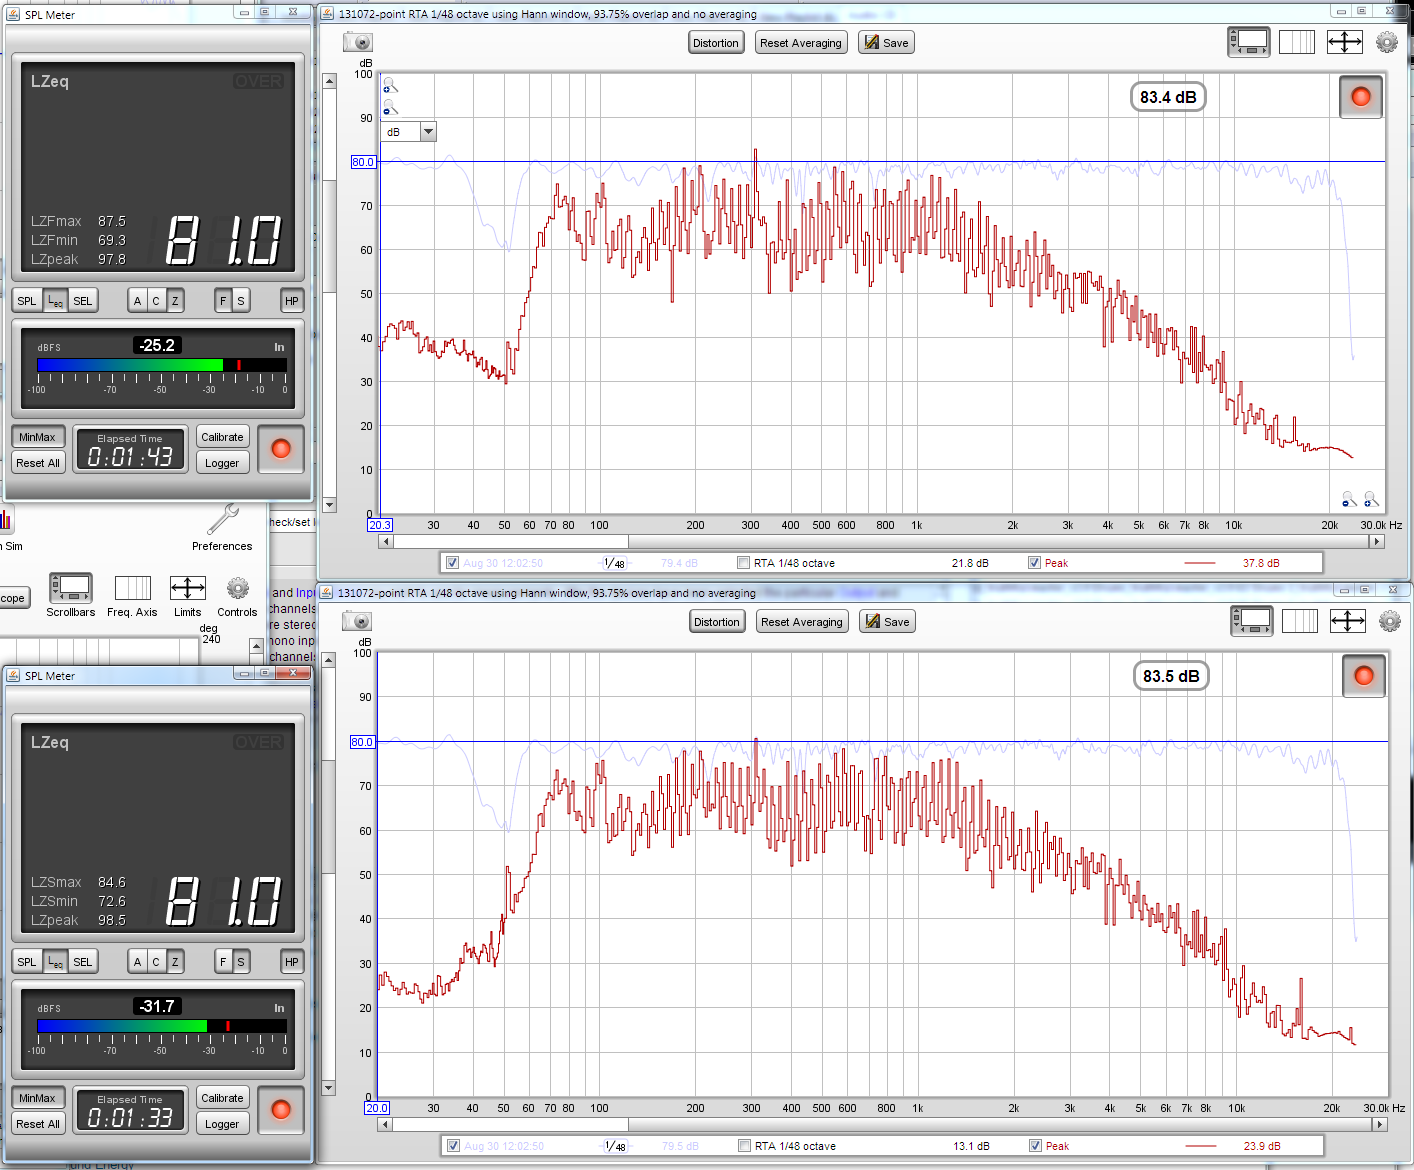Toggle Aug 30 trace checkbox in top legend
1414x1170 pixels.
[x=453, y=563]
